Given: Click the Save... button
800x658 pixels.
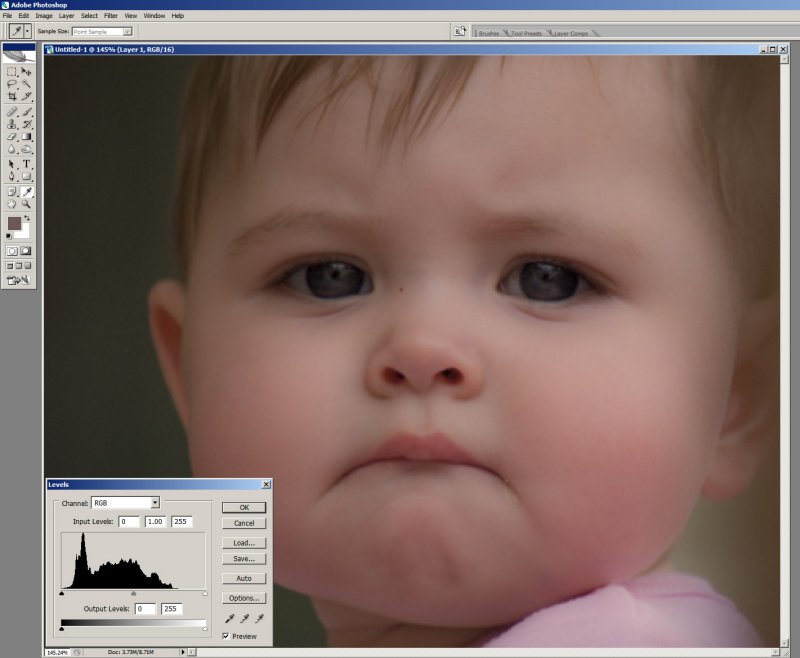Looking at the screenshot, I should 244,559.
